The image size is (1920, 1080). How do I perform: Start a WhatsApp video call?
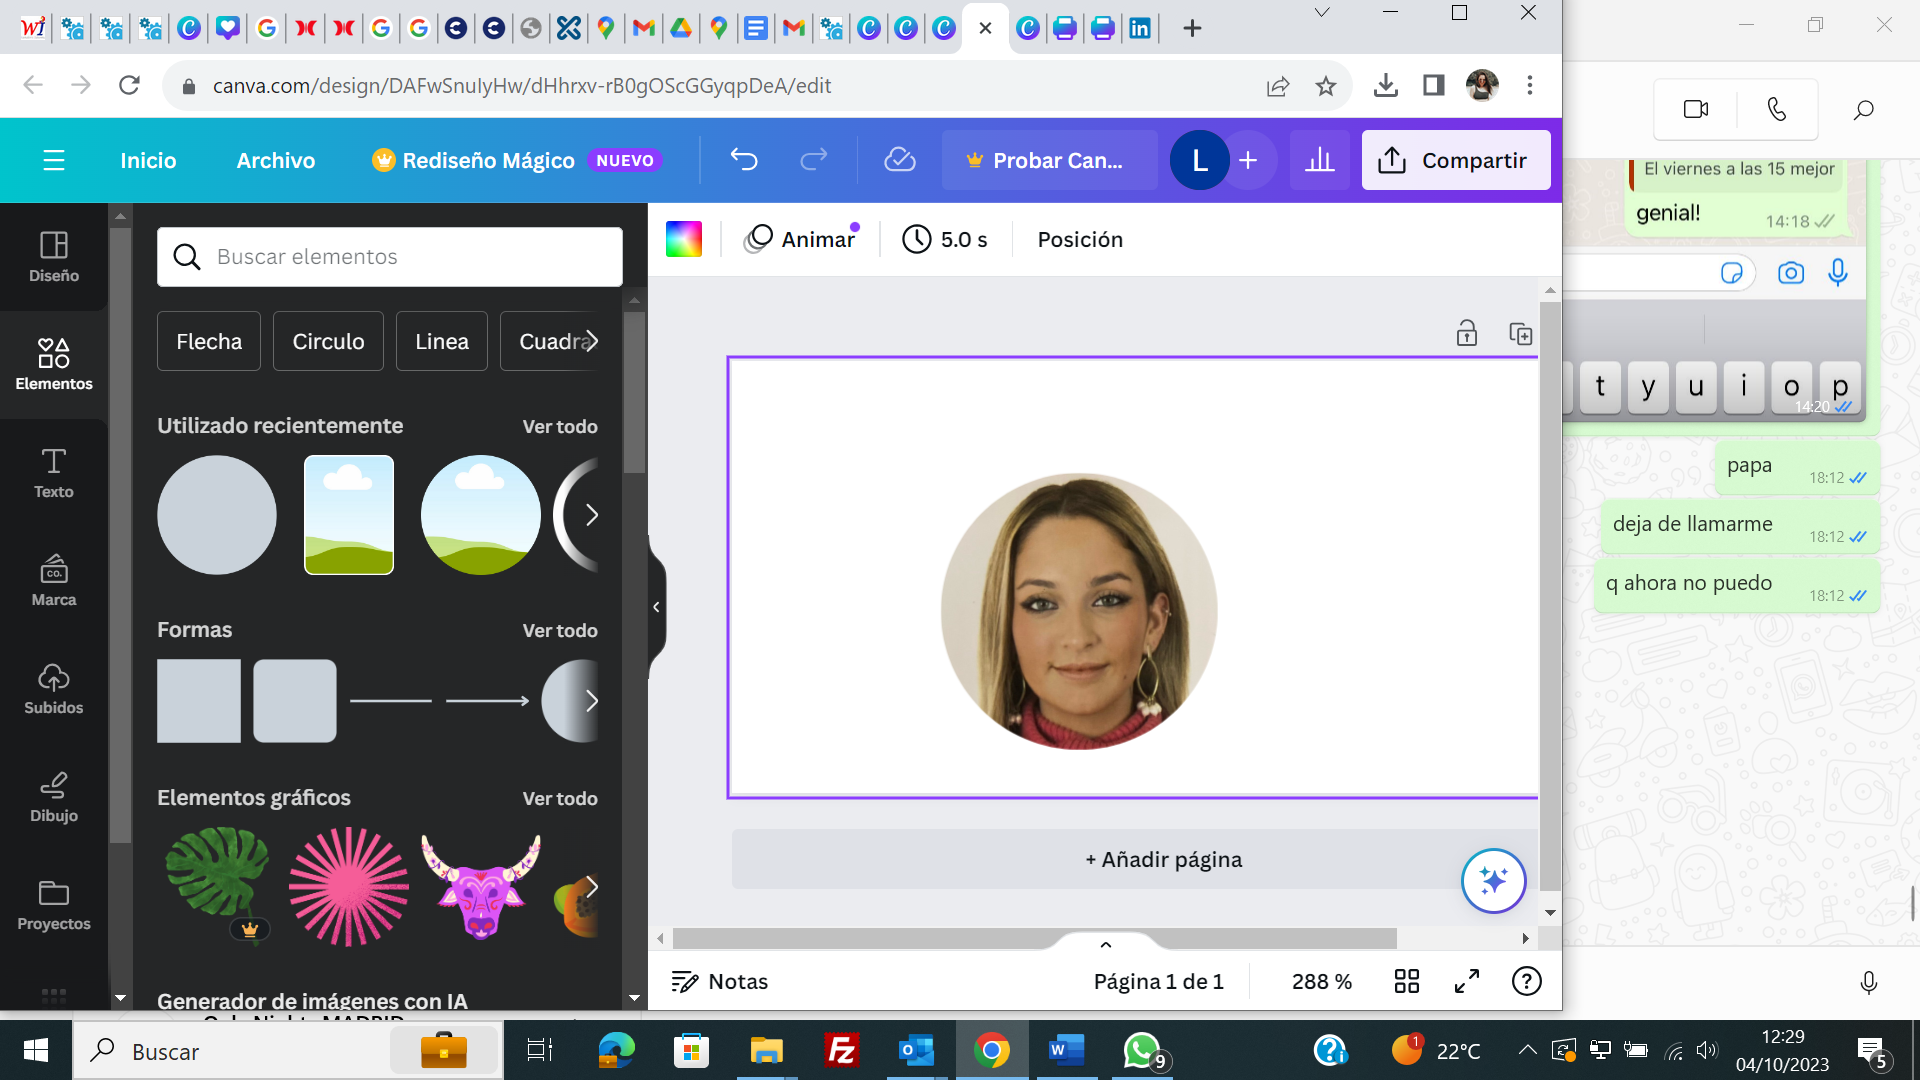1696,109
